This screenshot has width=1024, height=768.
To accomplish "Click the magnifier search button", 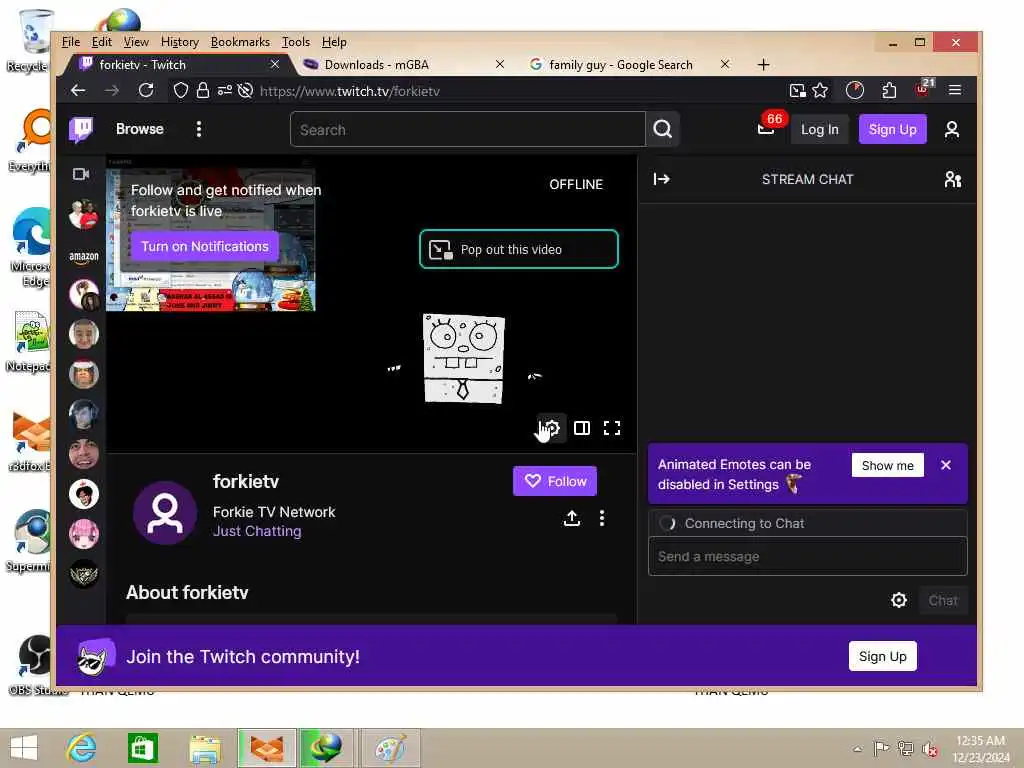I will [x=662, y=129].
